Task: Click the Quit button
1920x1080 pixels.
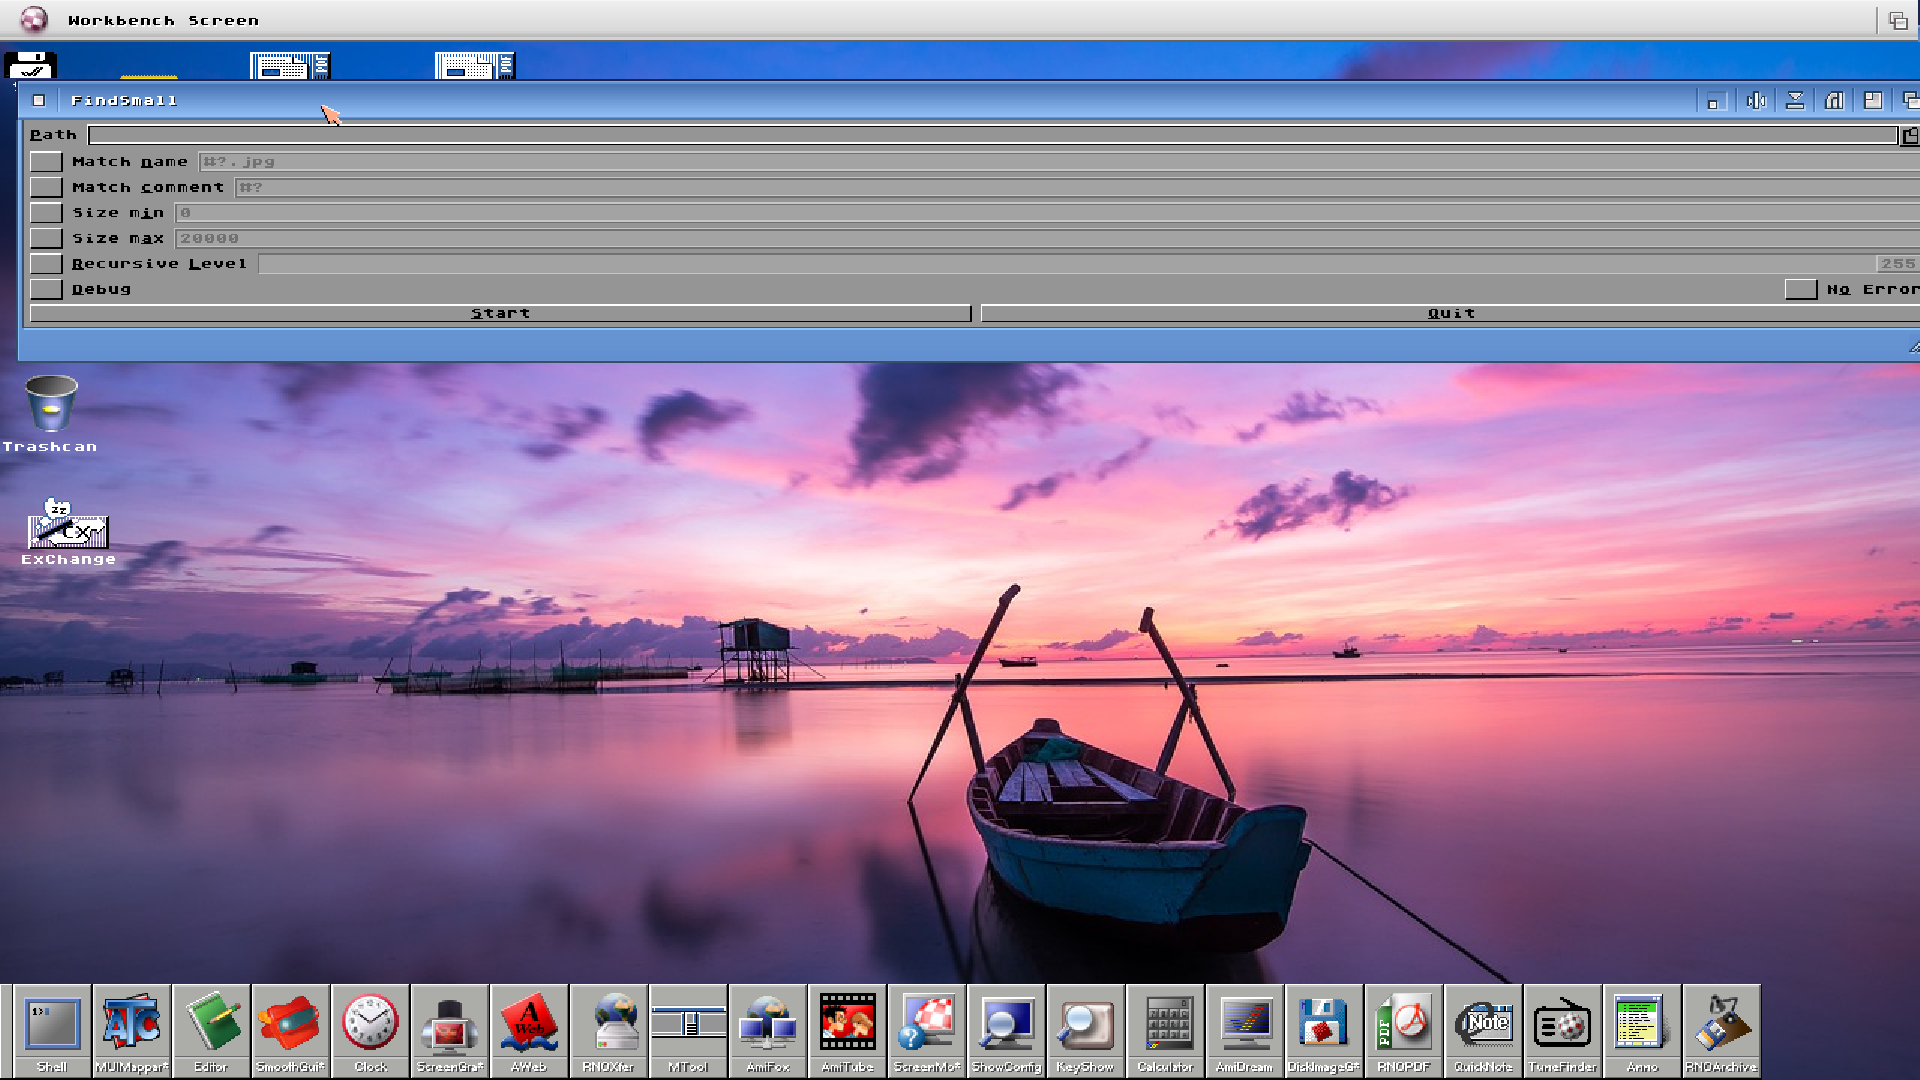Action: 1450,314
